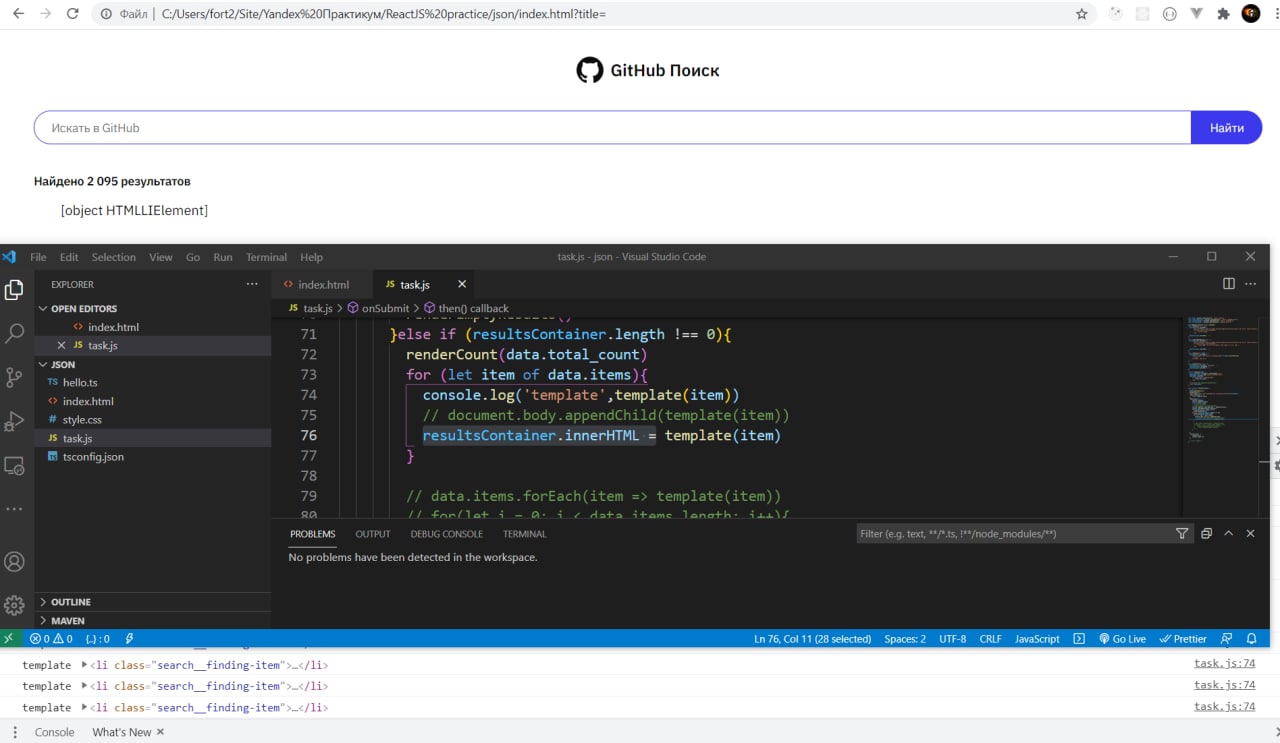Switch to the DEBUG CONSOLE tab
Image resolution: width=1280 pixels, height=743 pixels.
click(x=446, y=534)
